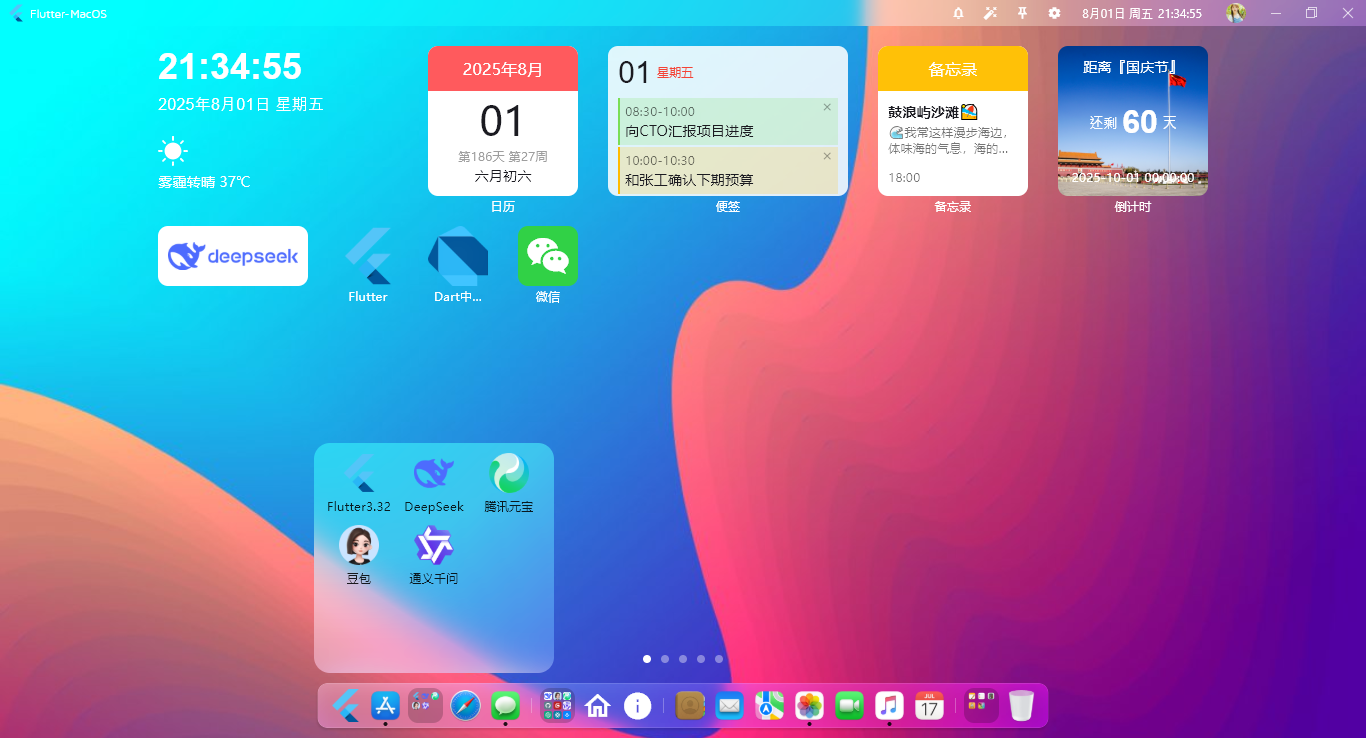Open Safari from the dock
1366x738 pixels.
coord(465,705)
